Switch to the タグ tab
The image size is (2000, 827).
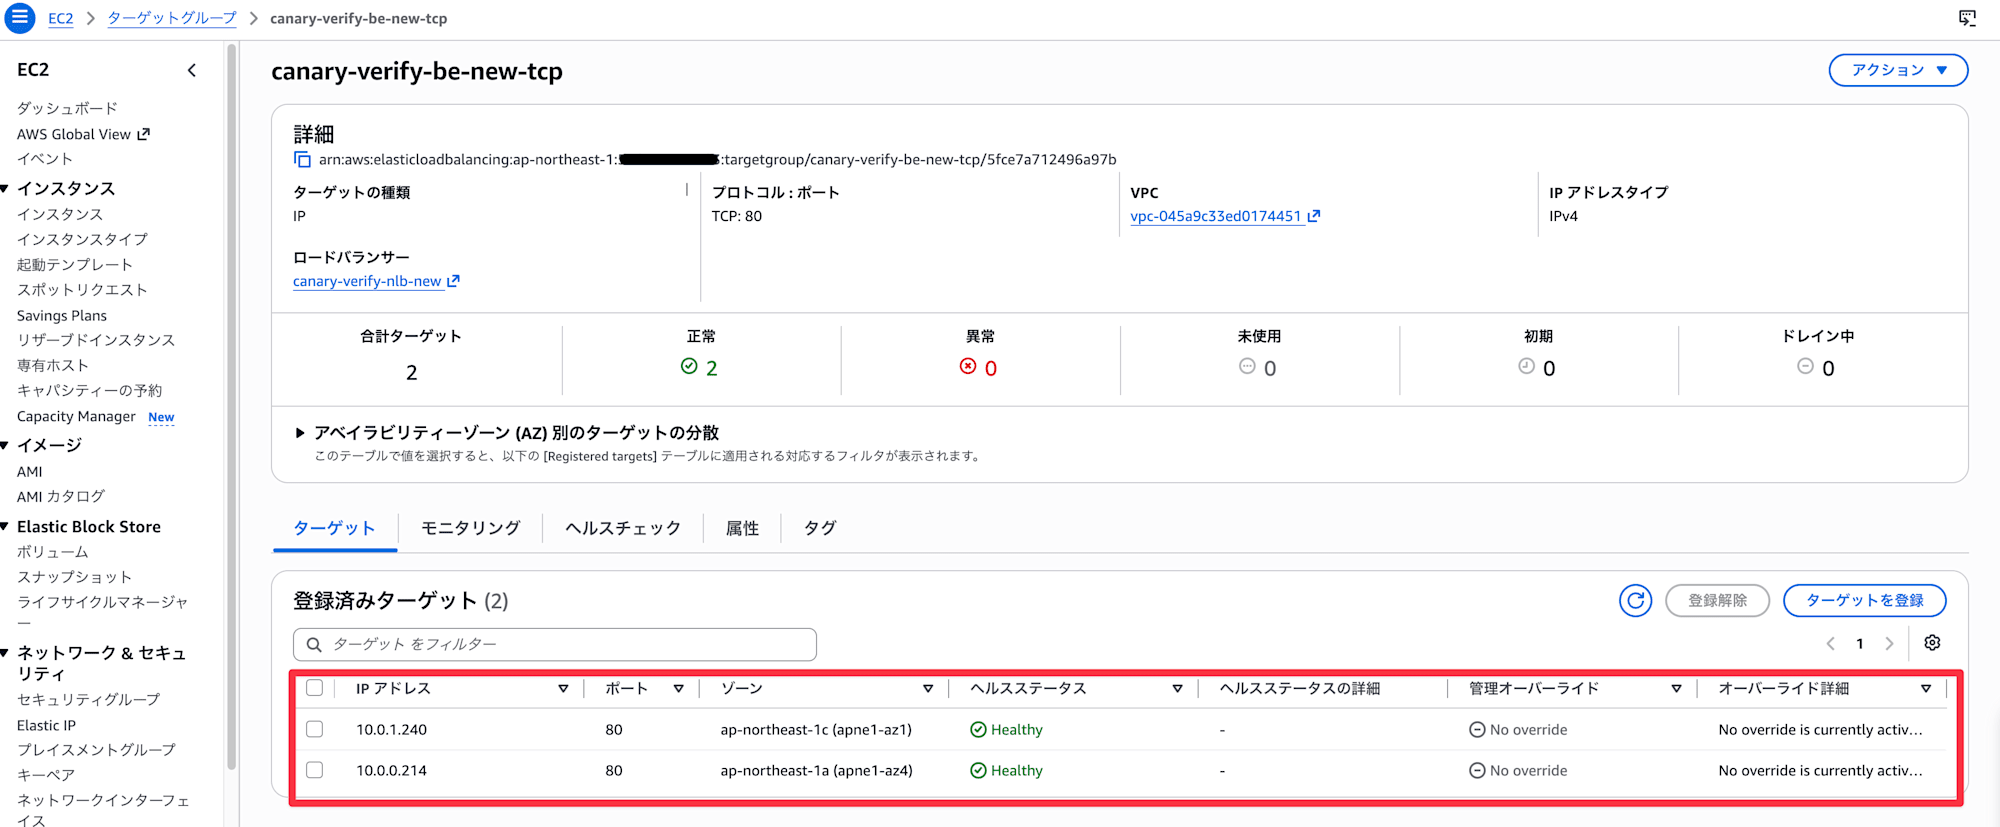[820, 528]
